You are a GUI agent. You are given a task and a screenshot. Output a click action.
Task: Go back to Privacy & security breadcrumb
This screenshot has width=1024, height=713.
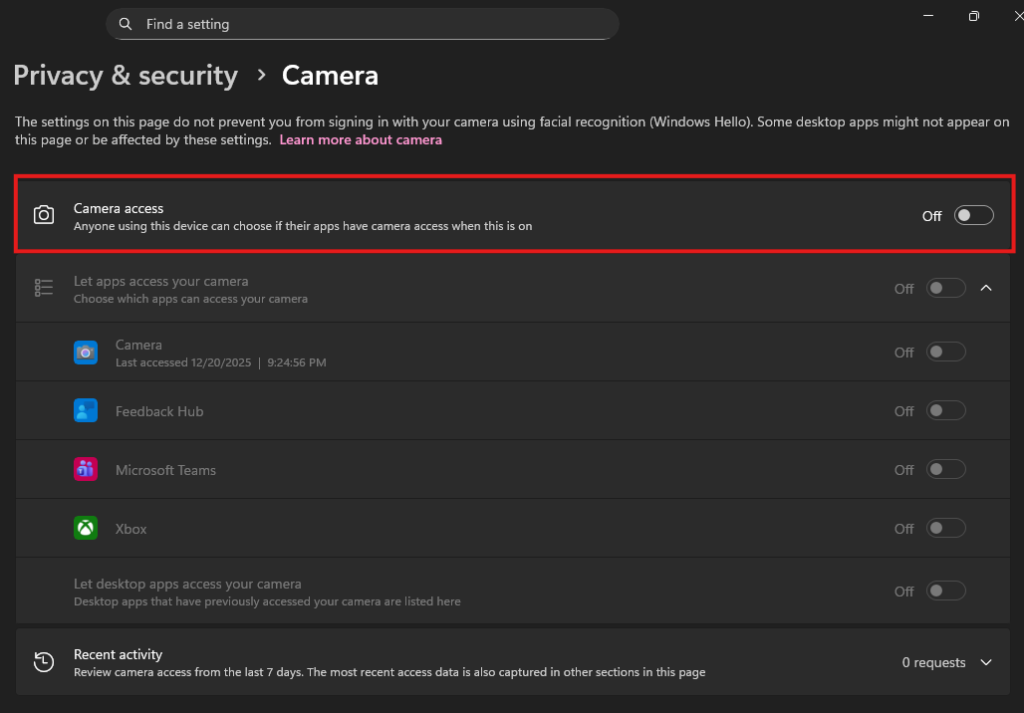click(125, 75)
